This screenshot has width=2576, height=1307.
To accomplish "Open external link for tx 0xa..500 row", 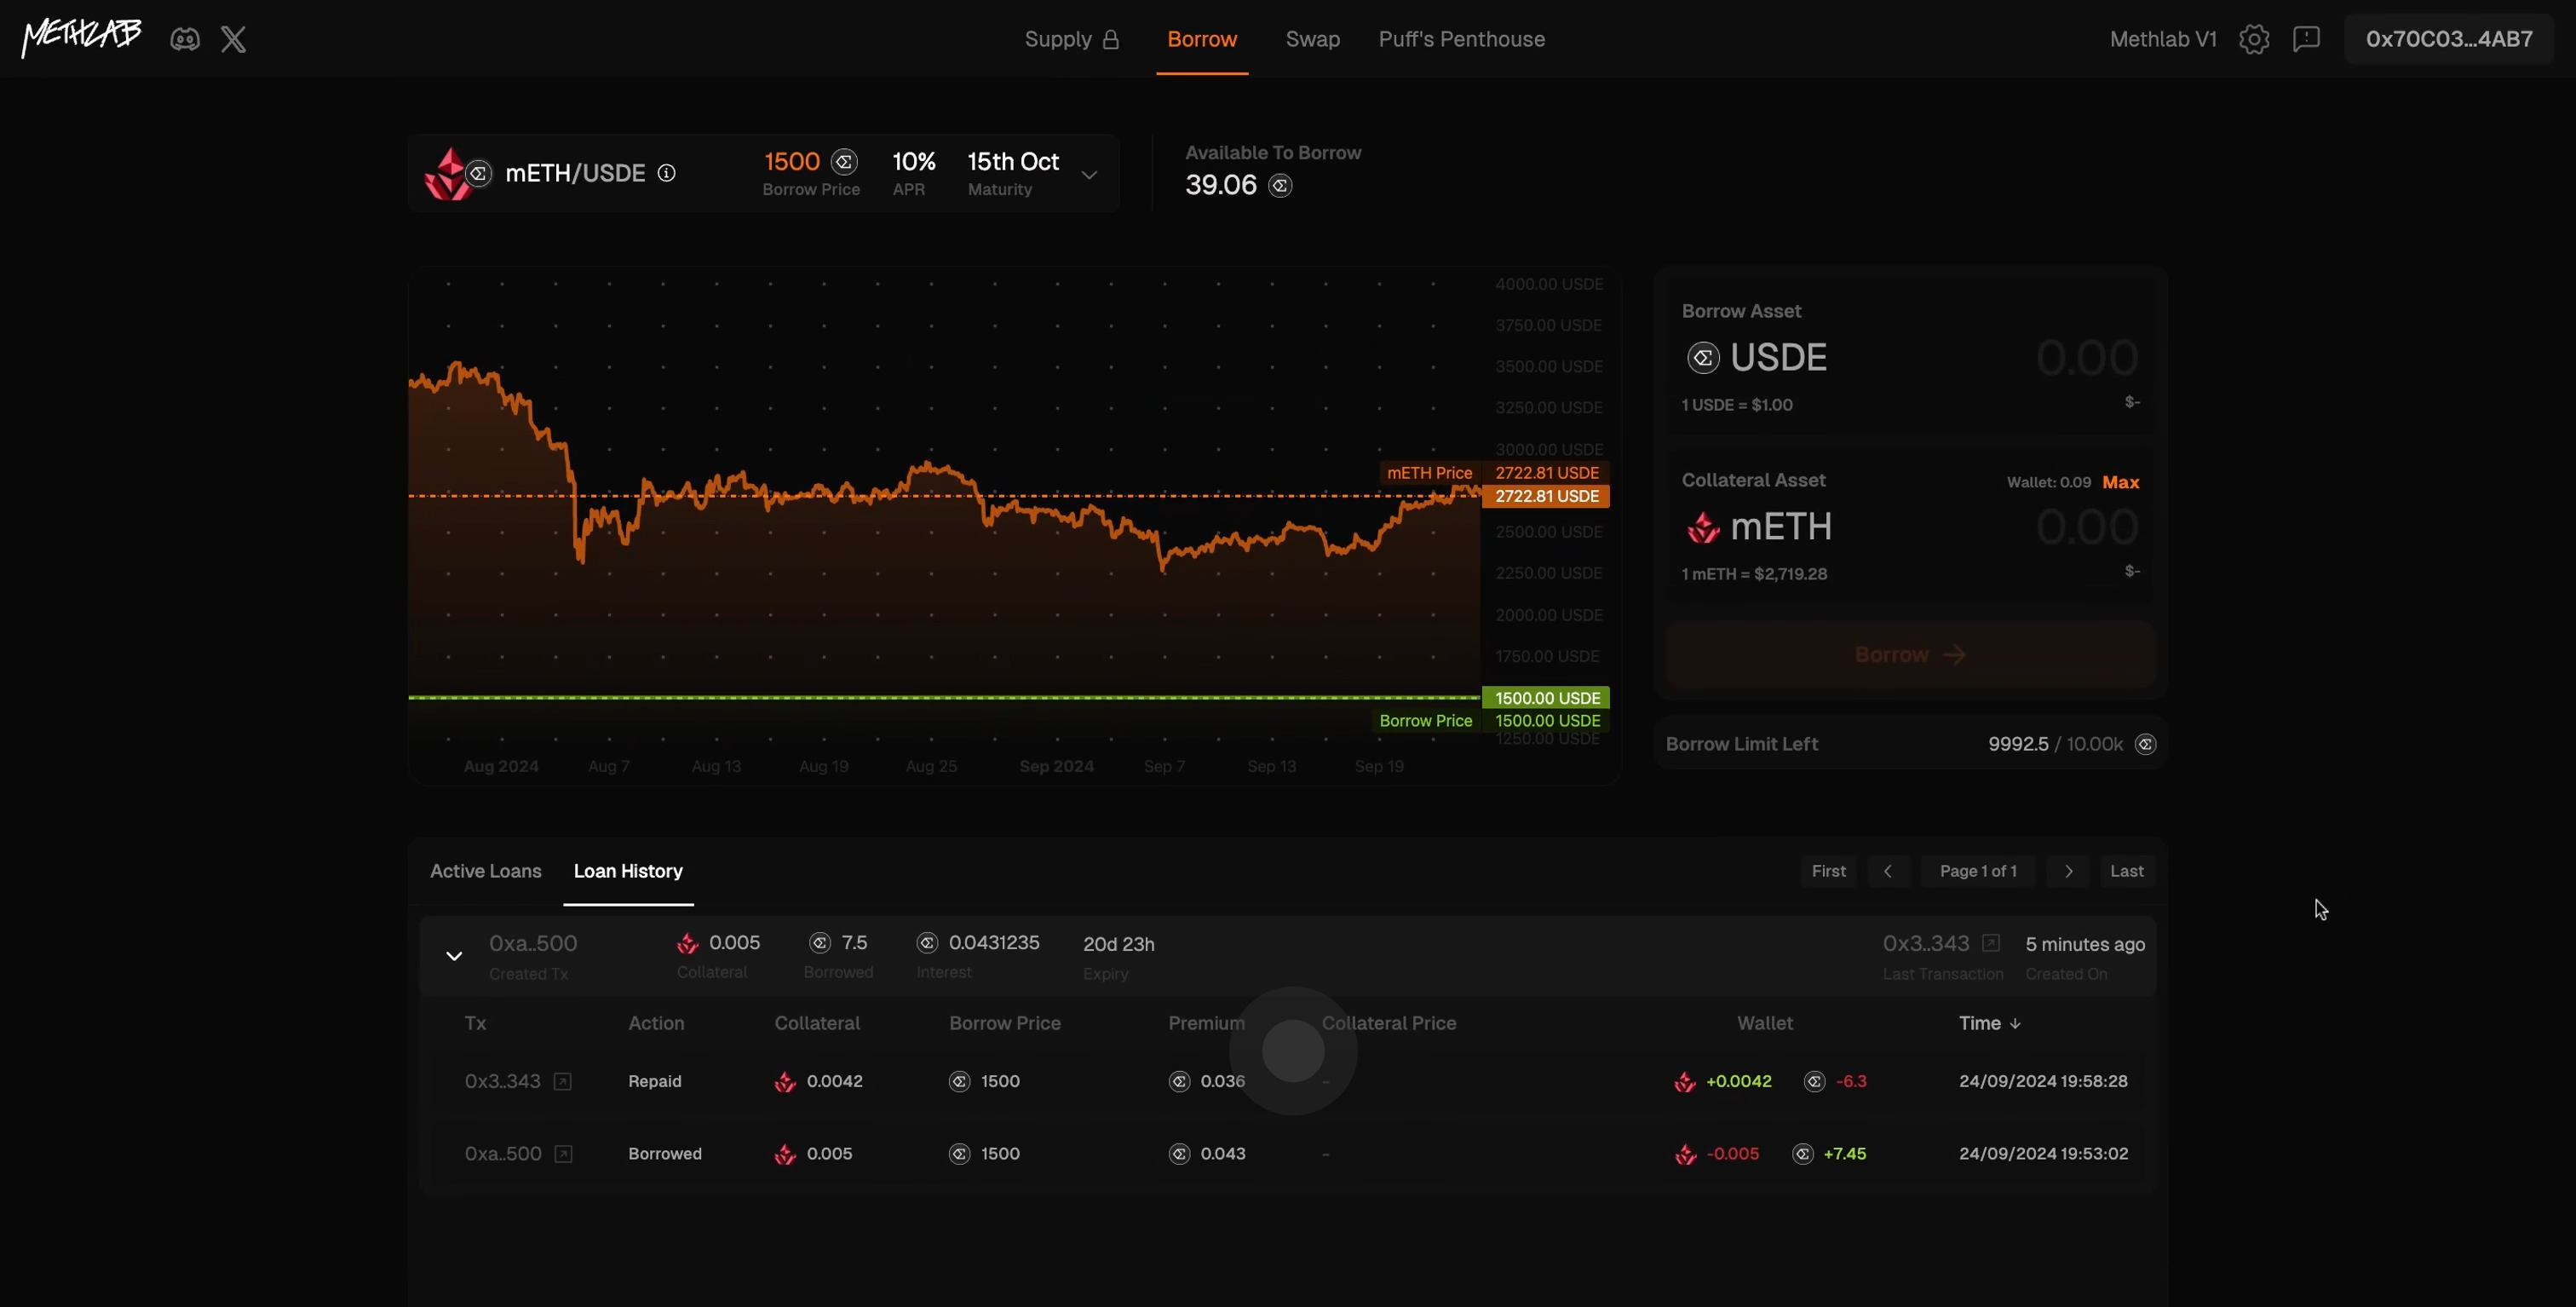I will pos(563,1154).
